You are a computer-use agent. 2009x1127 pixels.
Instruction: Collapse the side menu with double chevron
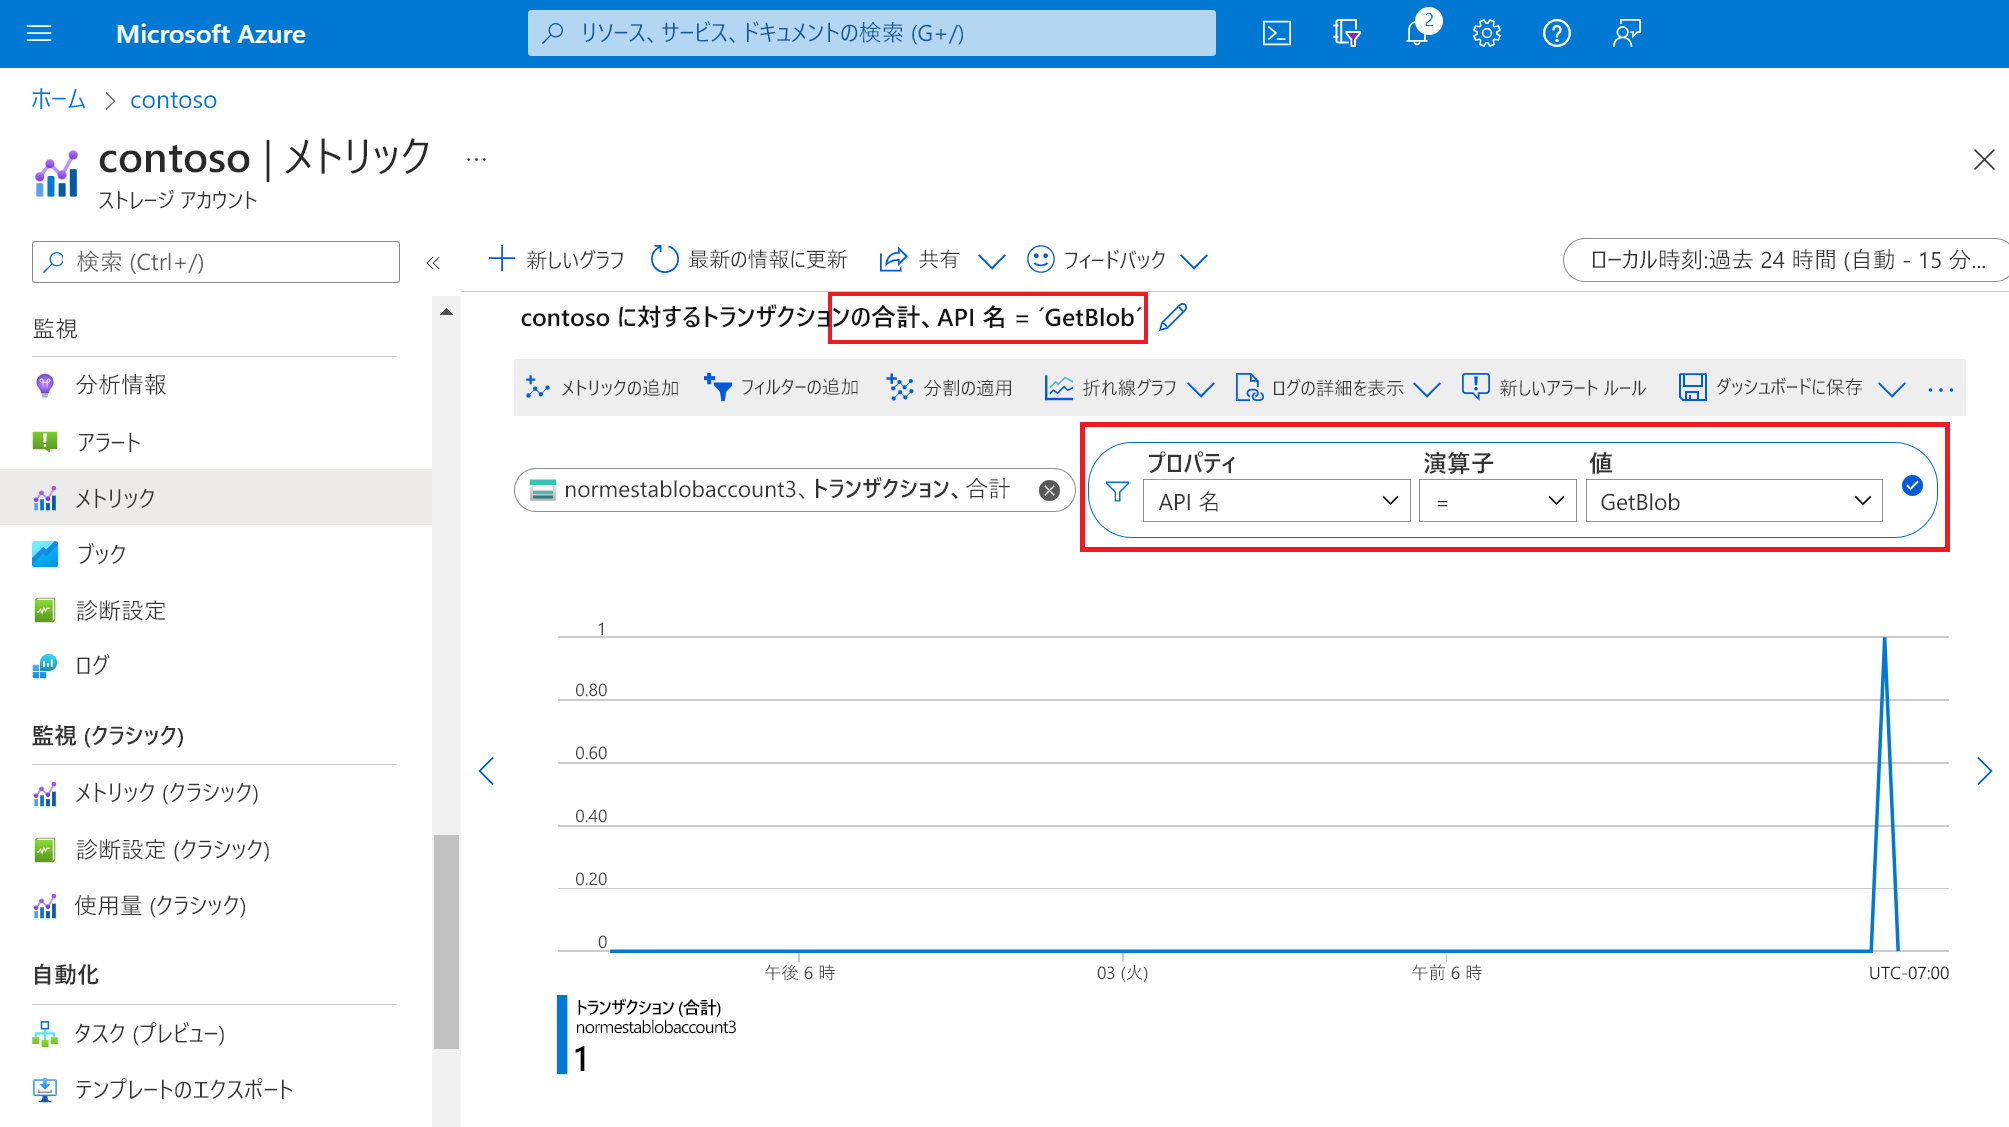433,263
